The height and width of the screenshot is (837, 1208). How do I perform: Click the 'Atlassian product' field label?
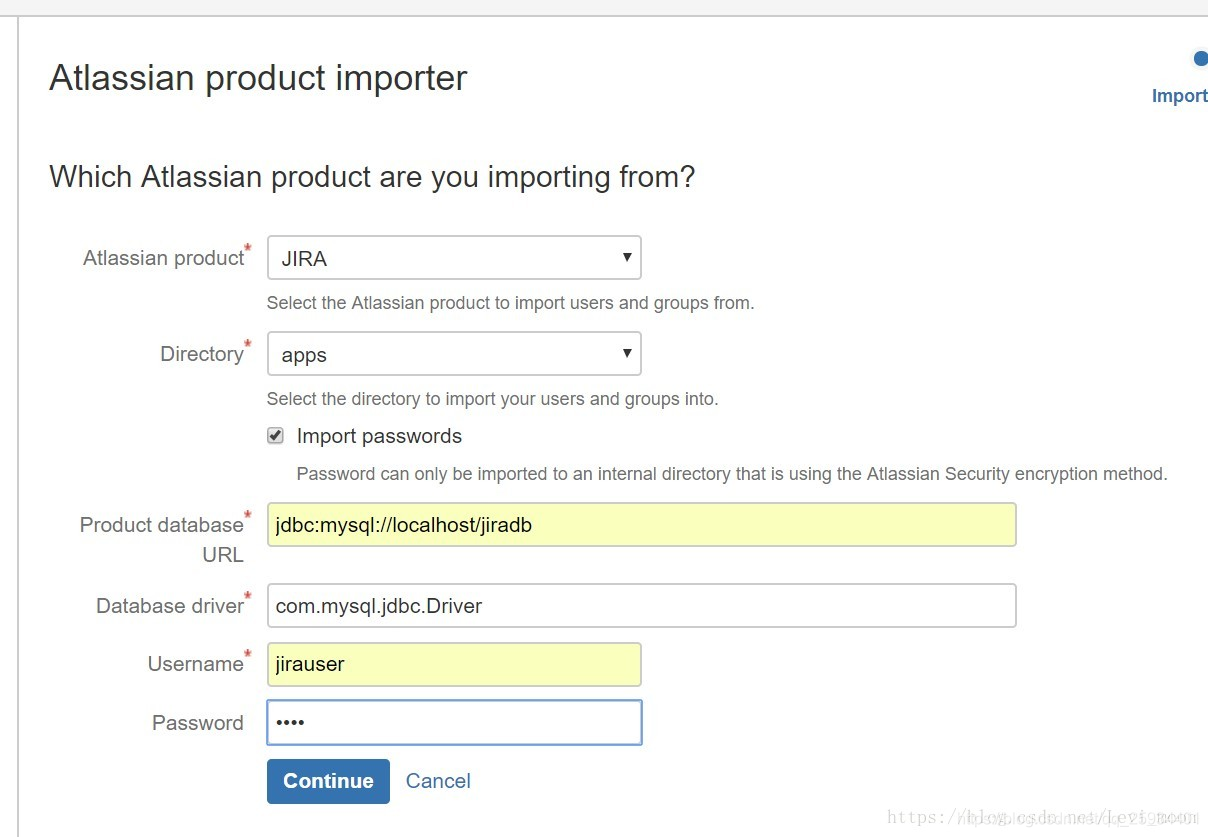point(164,258)
